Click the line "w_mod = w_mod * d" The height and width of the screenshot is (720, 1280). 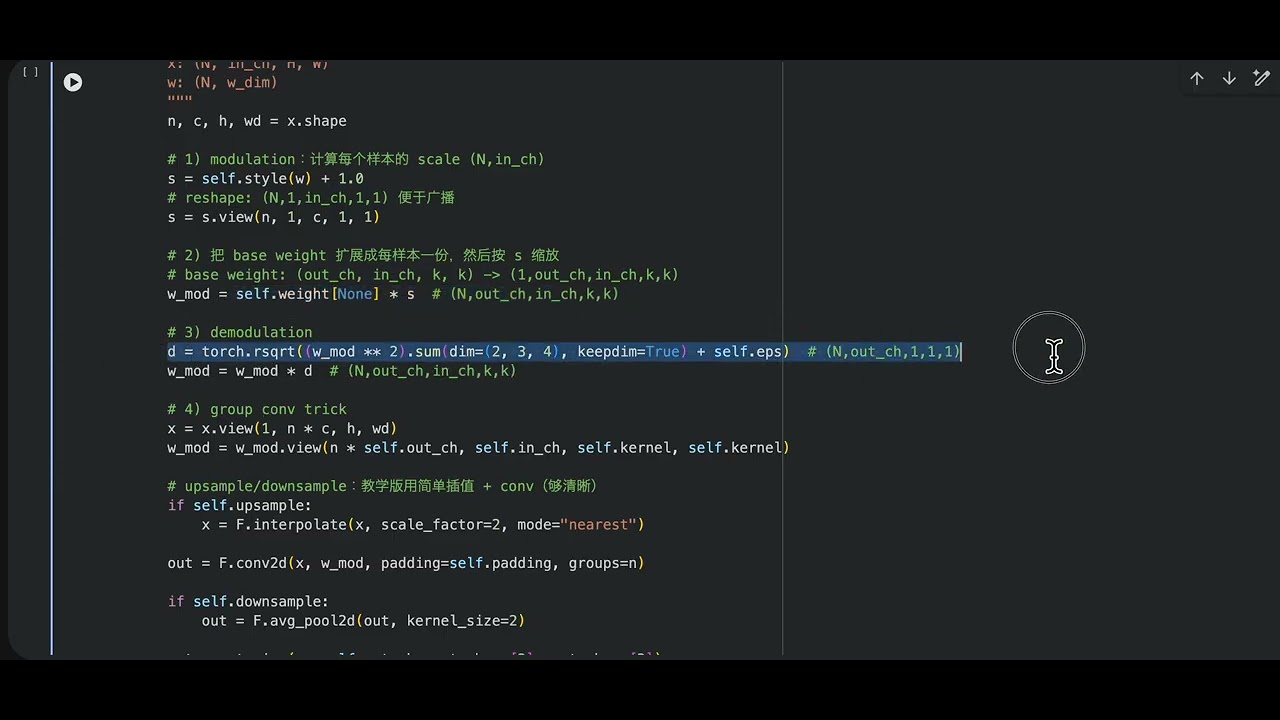(342, 371)
